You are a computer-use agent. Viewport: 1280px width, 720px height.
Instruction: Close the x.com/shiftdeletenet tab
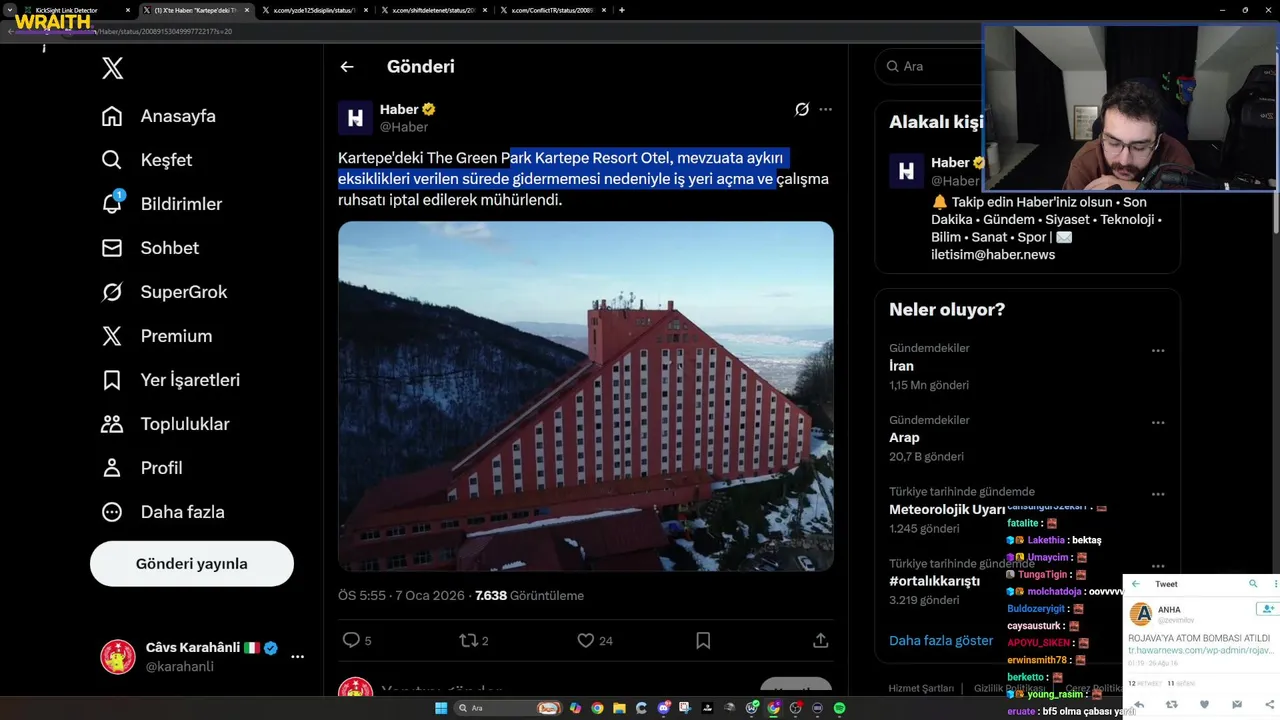point(484,10)
